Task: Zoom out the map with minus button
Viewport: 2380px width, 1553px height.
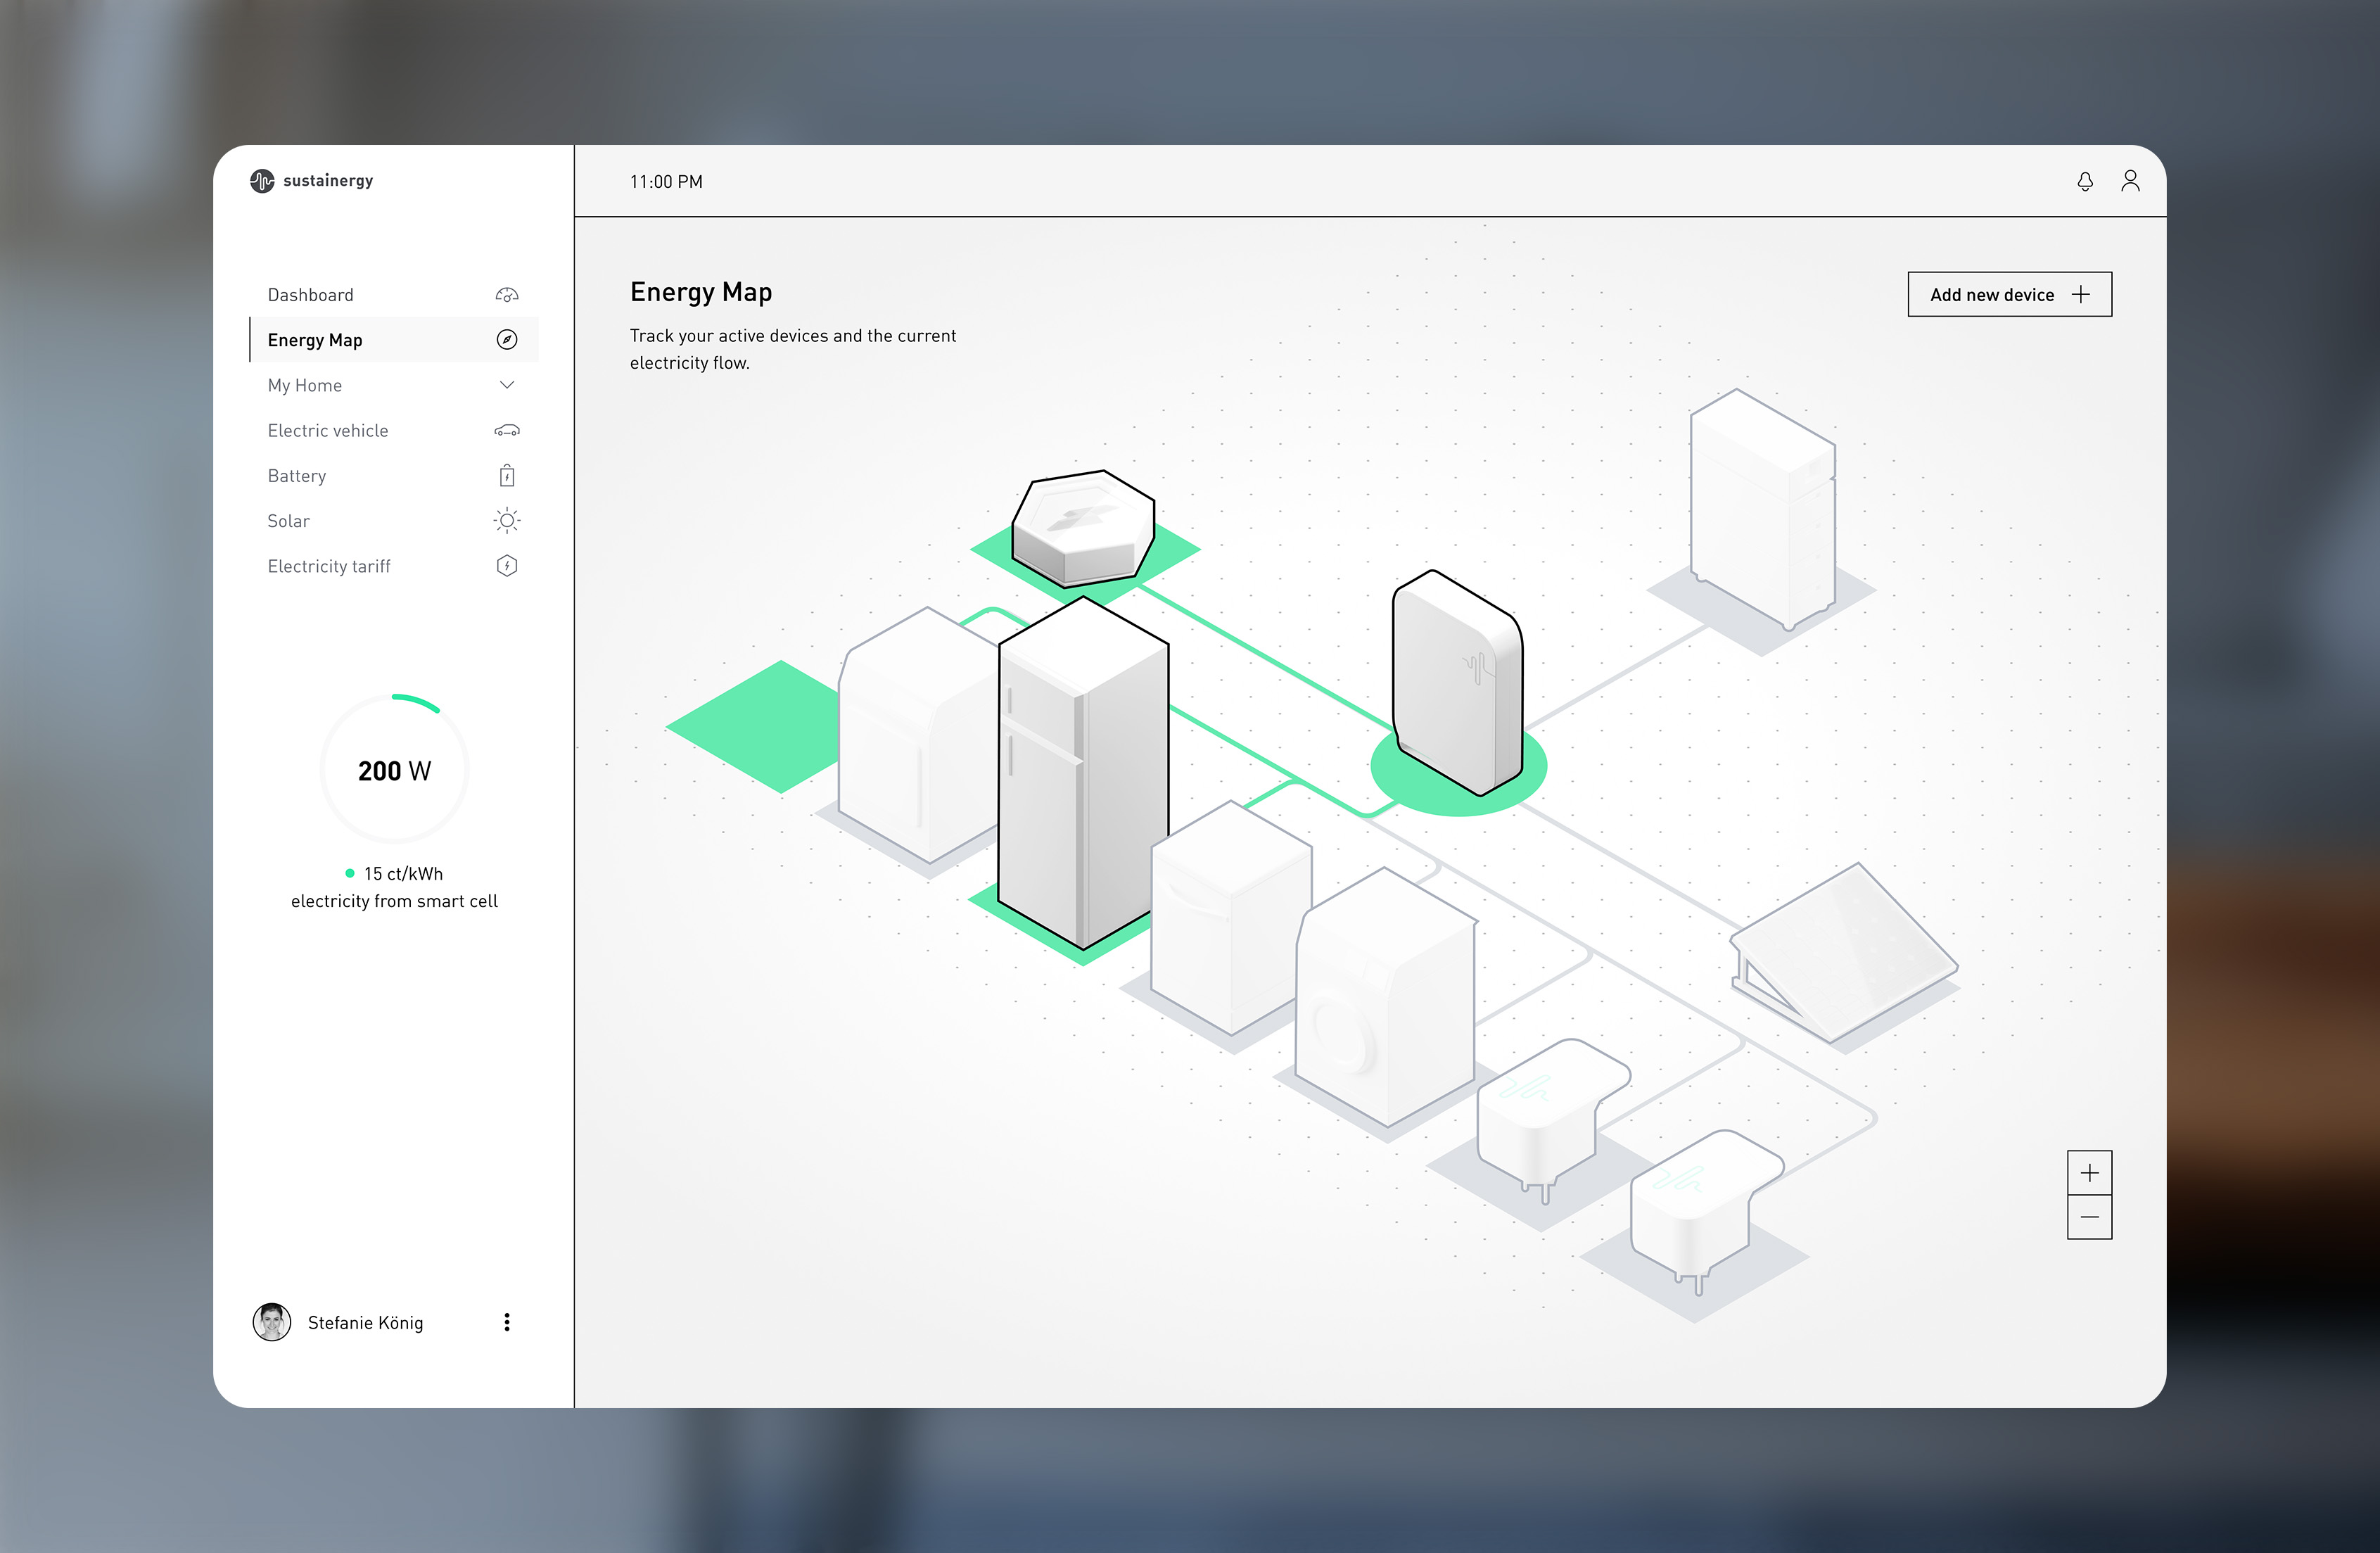Action: tap(2089, 1217)
